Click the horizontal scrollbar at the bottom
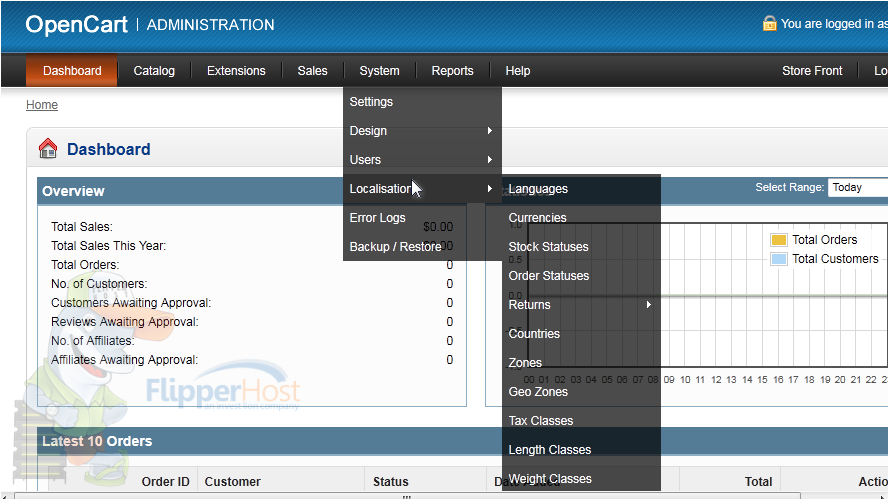Screen dimensions: 889x500 pos(407,496)
